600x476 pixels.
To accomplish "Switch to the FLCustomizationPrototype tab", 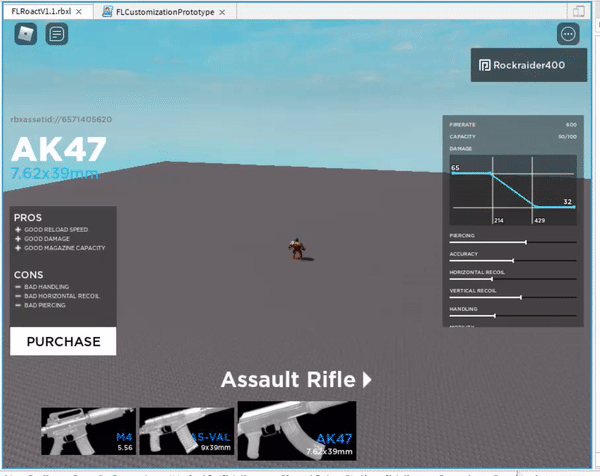I will click(x=165, y=12).
